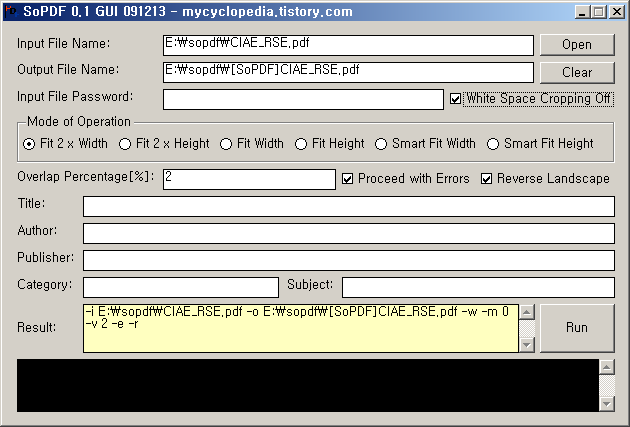Image resolution: width=630 pixels, height=427 pixels.
Task: Click the Clear button
Action: (x=577, y=72)
